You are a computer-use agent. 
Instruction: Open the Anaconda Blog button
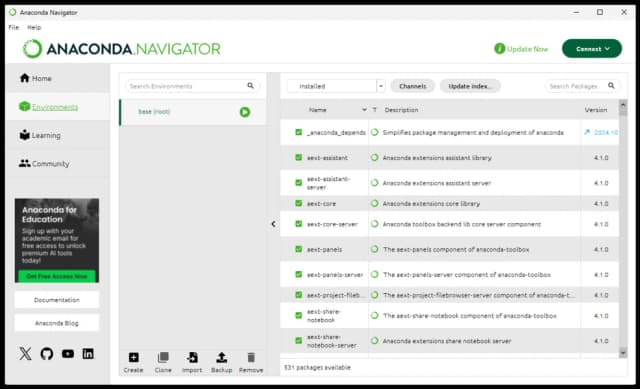[57, 323]
